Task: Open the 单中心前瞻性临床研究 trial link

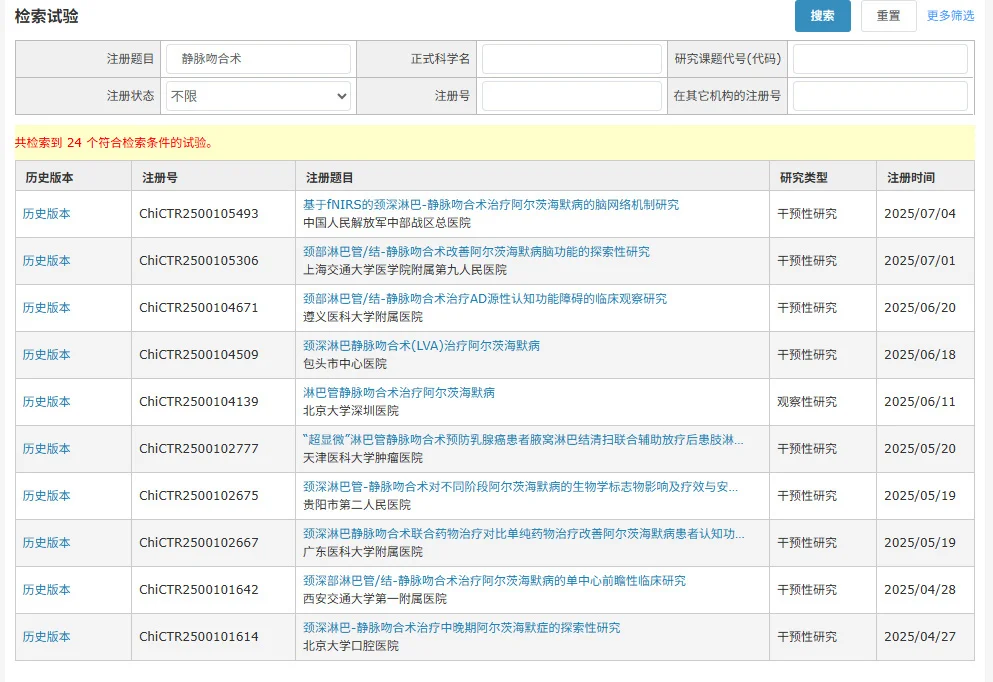Action: 494,581
